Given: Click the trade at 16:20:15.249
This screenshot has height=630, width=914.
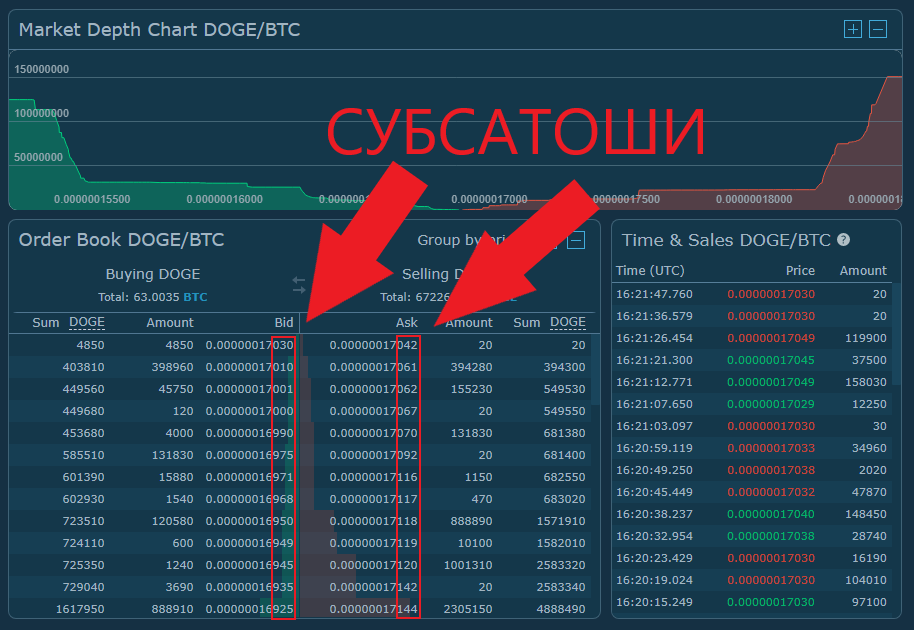Looking at the screenshot, I should pyautogui.click(x=751, y=602).
